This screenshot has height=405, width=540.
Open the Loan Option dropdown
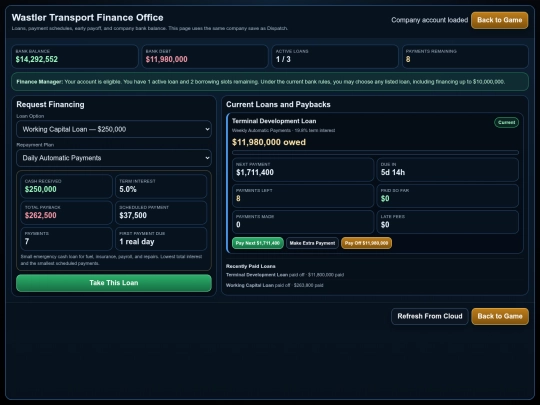click(114, 129)
